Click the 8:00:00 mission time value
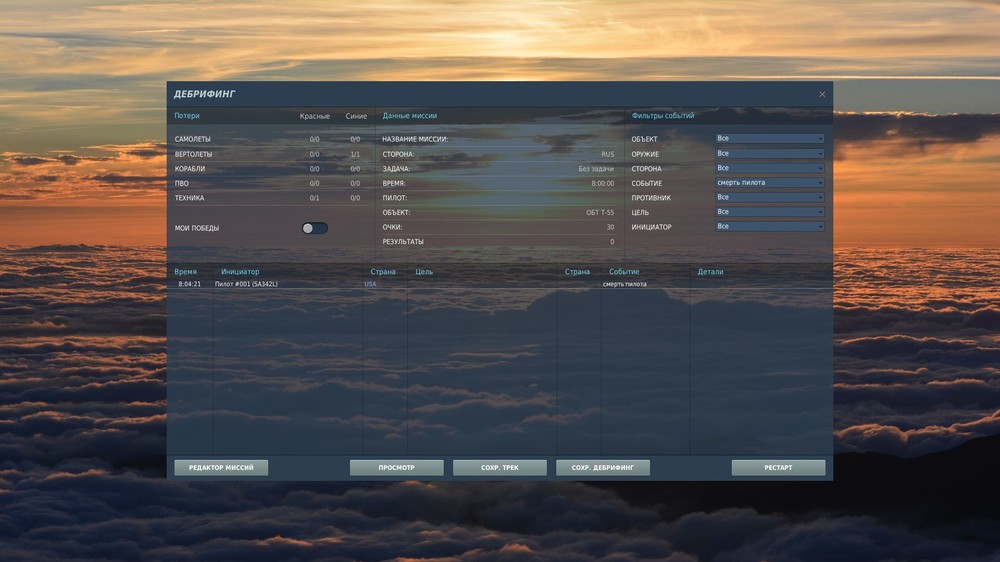Image resolution: width=1000 pixels, height=562 pixels. 603,184
